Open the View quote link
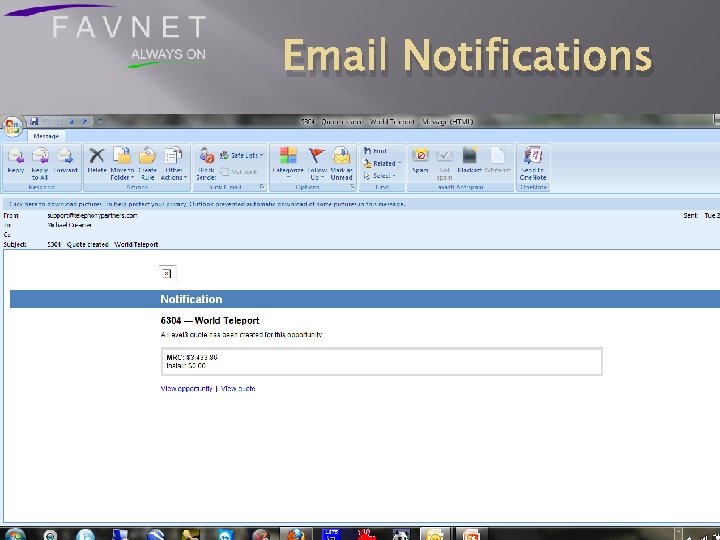720x540 pixels. click(238, 388)
